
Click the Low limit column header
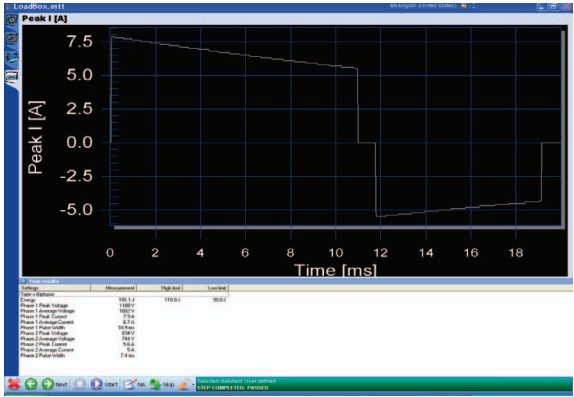click(x=205, y=288)
